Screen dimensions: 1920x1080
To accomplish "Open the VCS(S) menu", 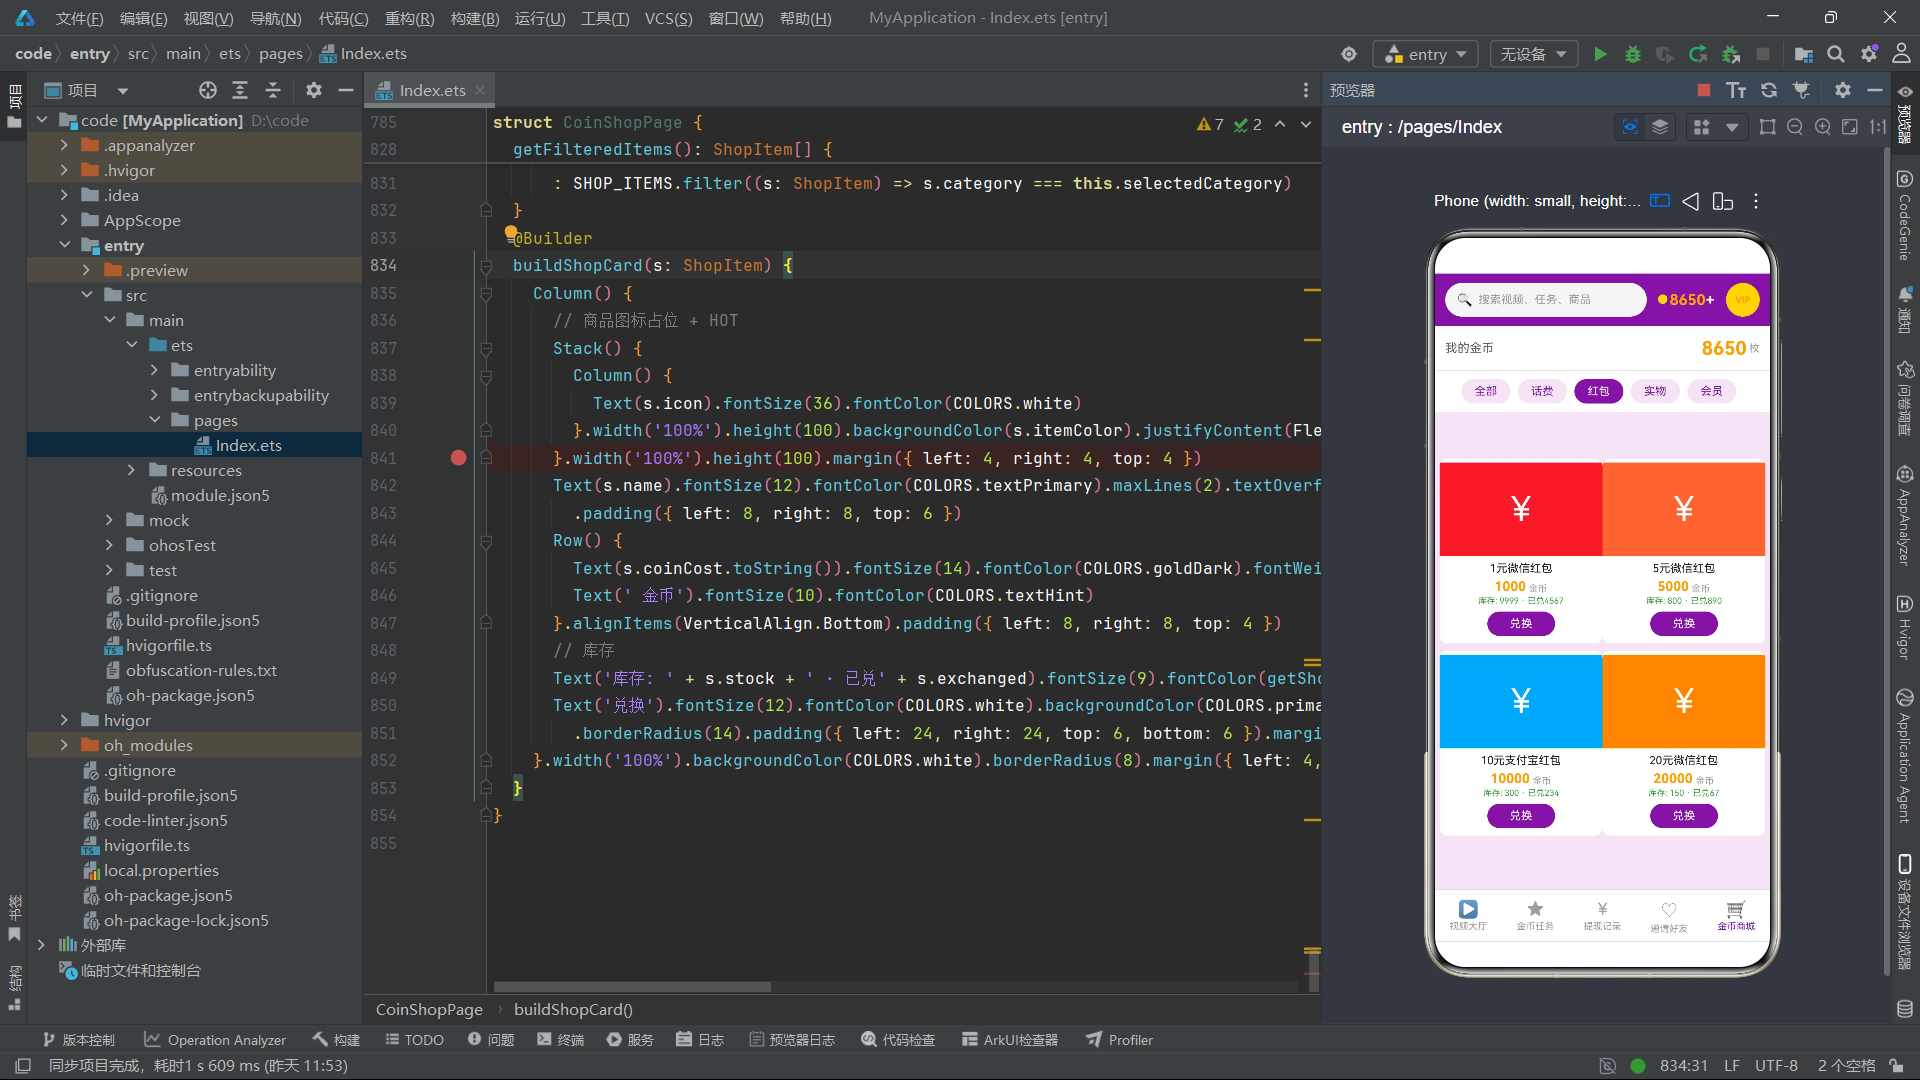I will [668, 18].
